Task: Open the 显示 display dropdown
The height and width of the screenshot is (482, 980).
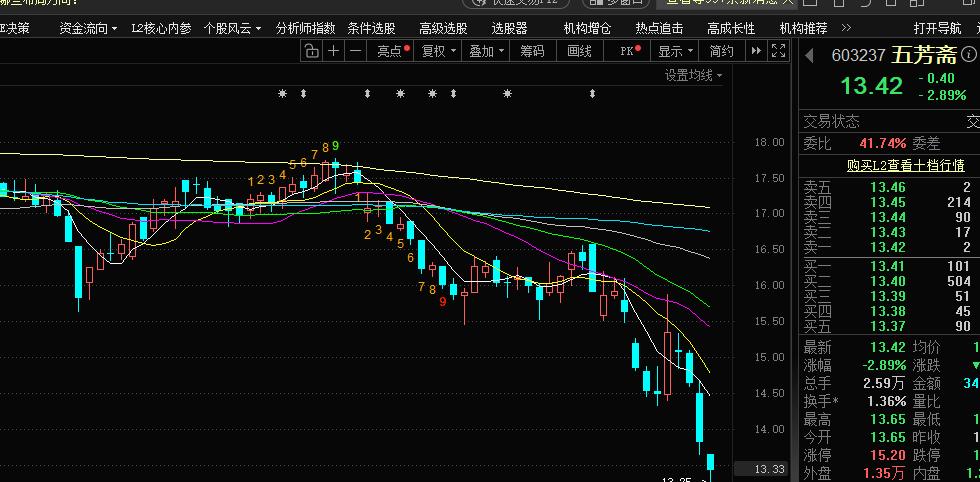Action: tap(676, 51)
